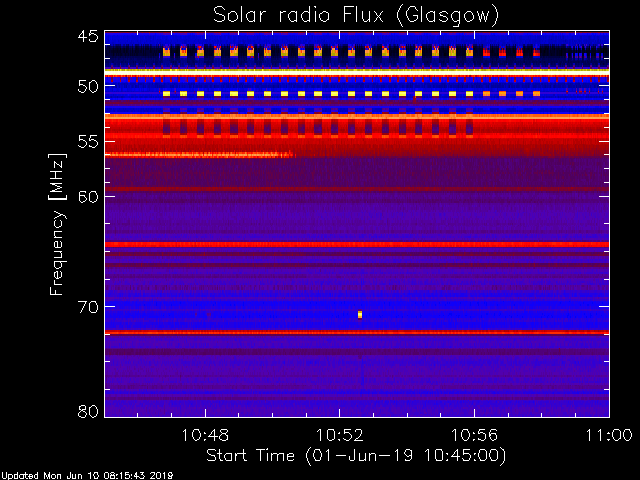Screen dimensions: 640x480
Task: Select the 11:00 time tick label
Action: coord(608,436)
